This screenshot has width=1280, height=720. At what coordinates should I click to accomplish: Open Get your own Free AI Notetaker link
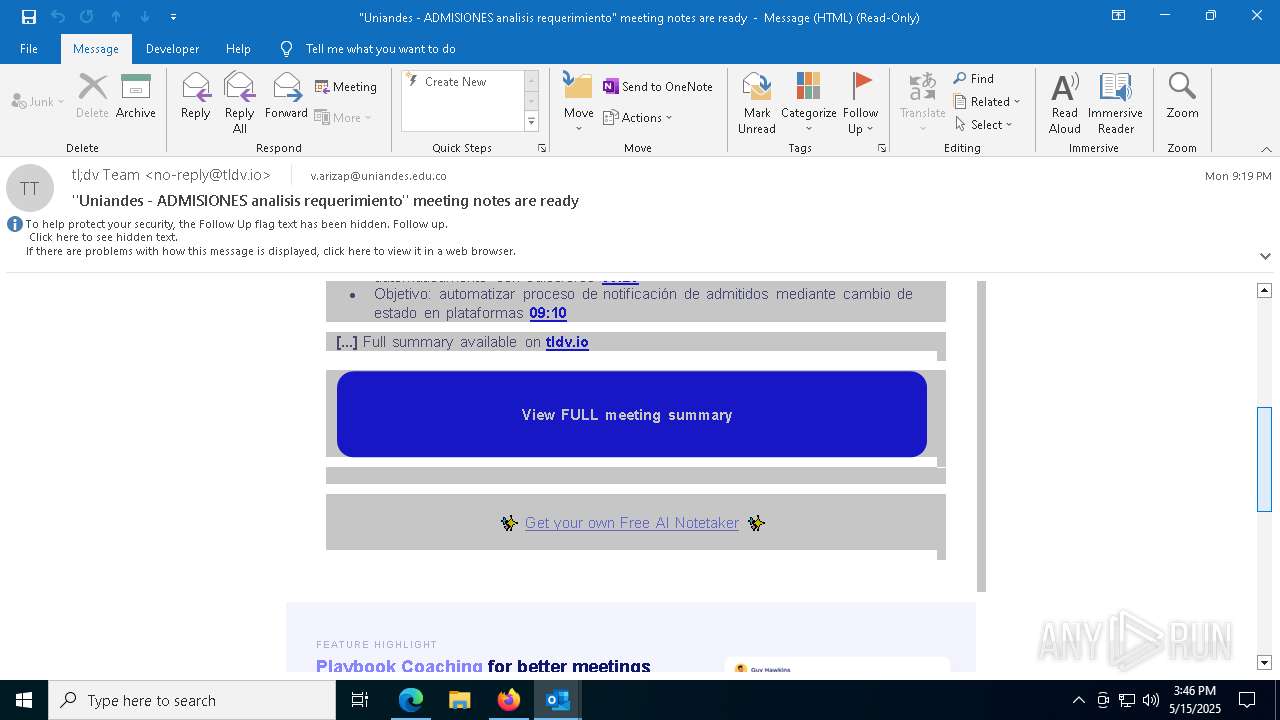point(632,523)
